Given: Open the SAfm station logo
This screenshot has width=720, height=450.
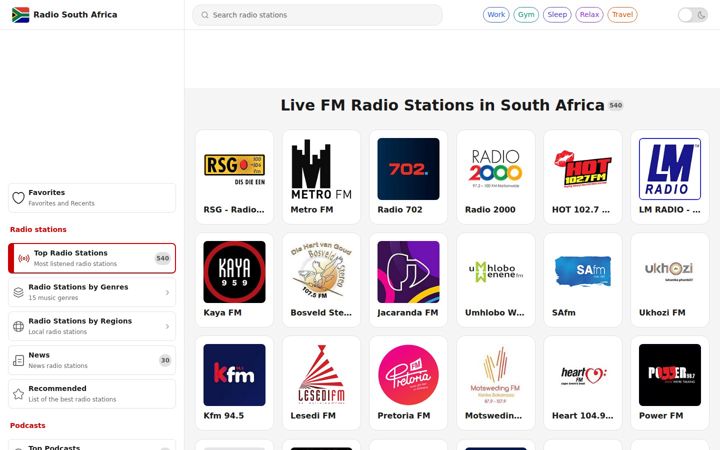Looking at the screenshot, I should point(583,272).
